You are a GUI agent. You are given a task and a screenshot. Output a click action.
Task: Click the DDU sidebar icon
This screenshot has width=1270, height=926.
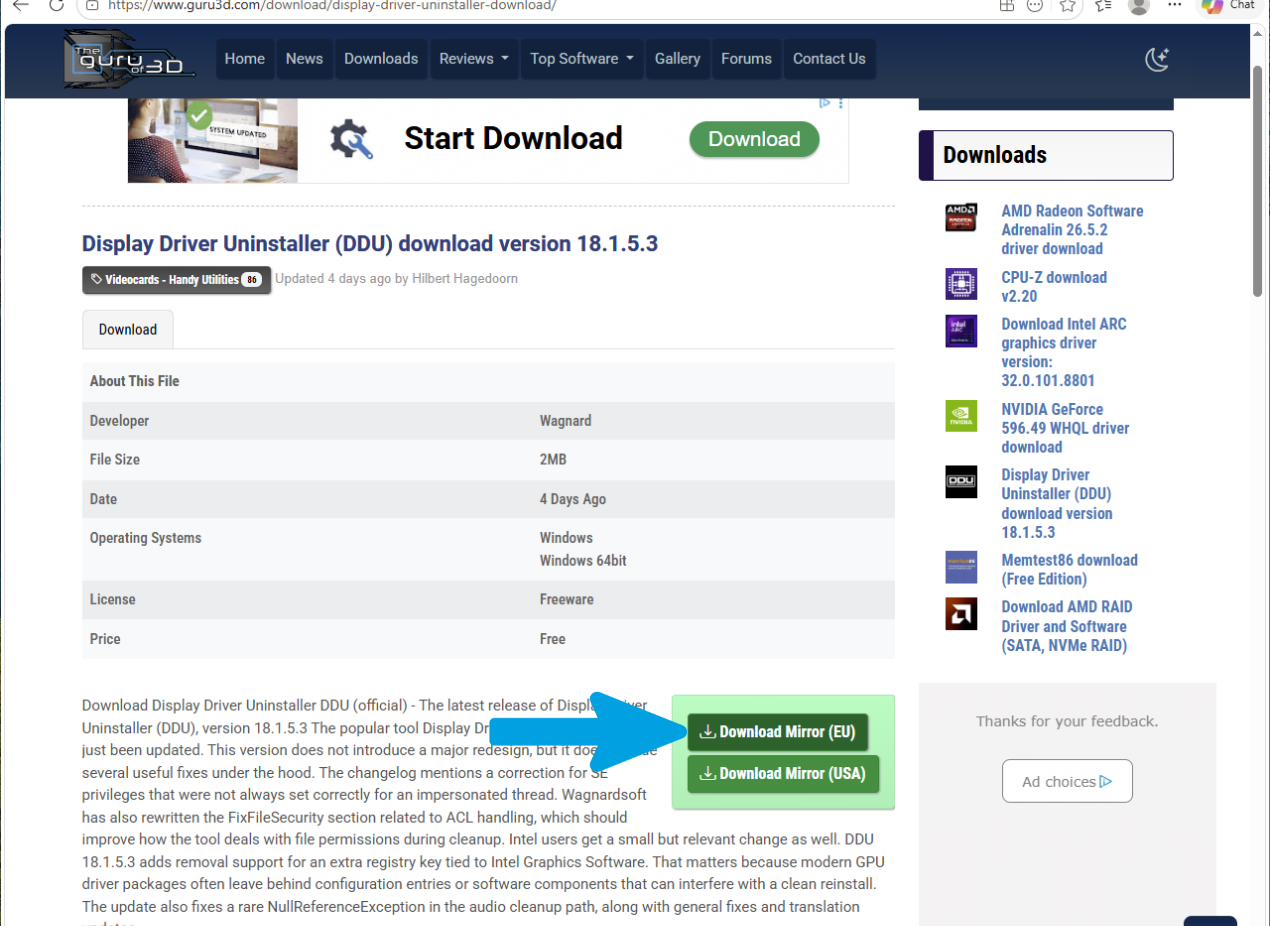click(961, 482)
